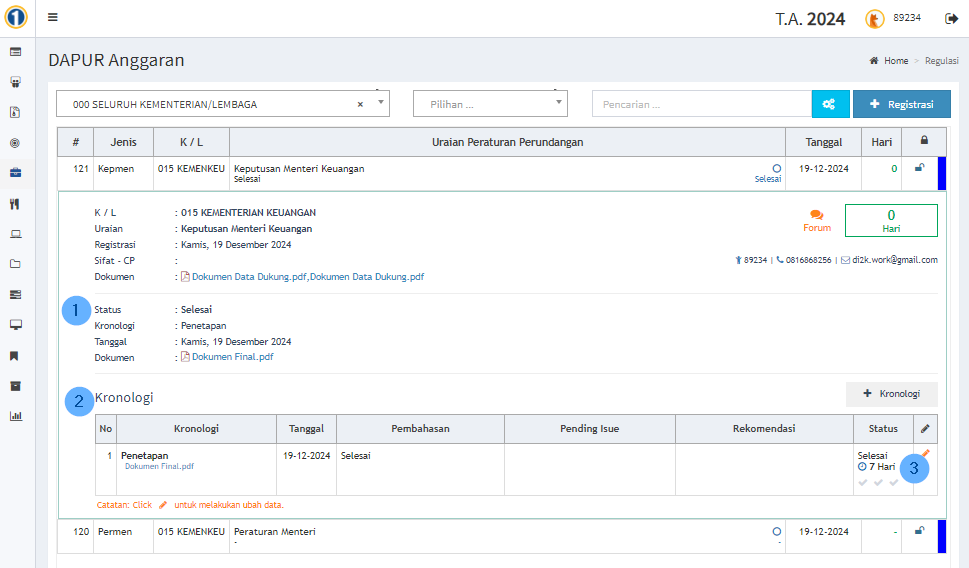
Task: Click the logout icon at top right
Action: tap(951, 18)
